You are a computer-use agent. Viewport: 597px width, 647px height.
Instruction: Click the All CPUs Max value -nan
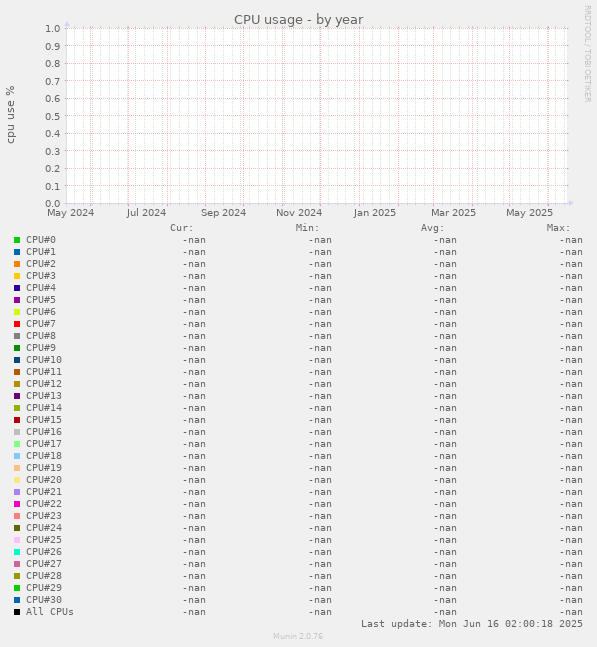571,612
